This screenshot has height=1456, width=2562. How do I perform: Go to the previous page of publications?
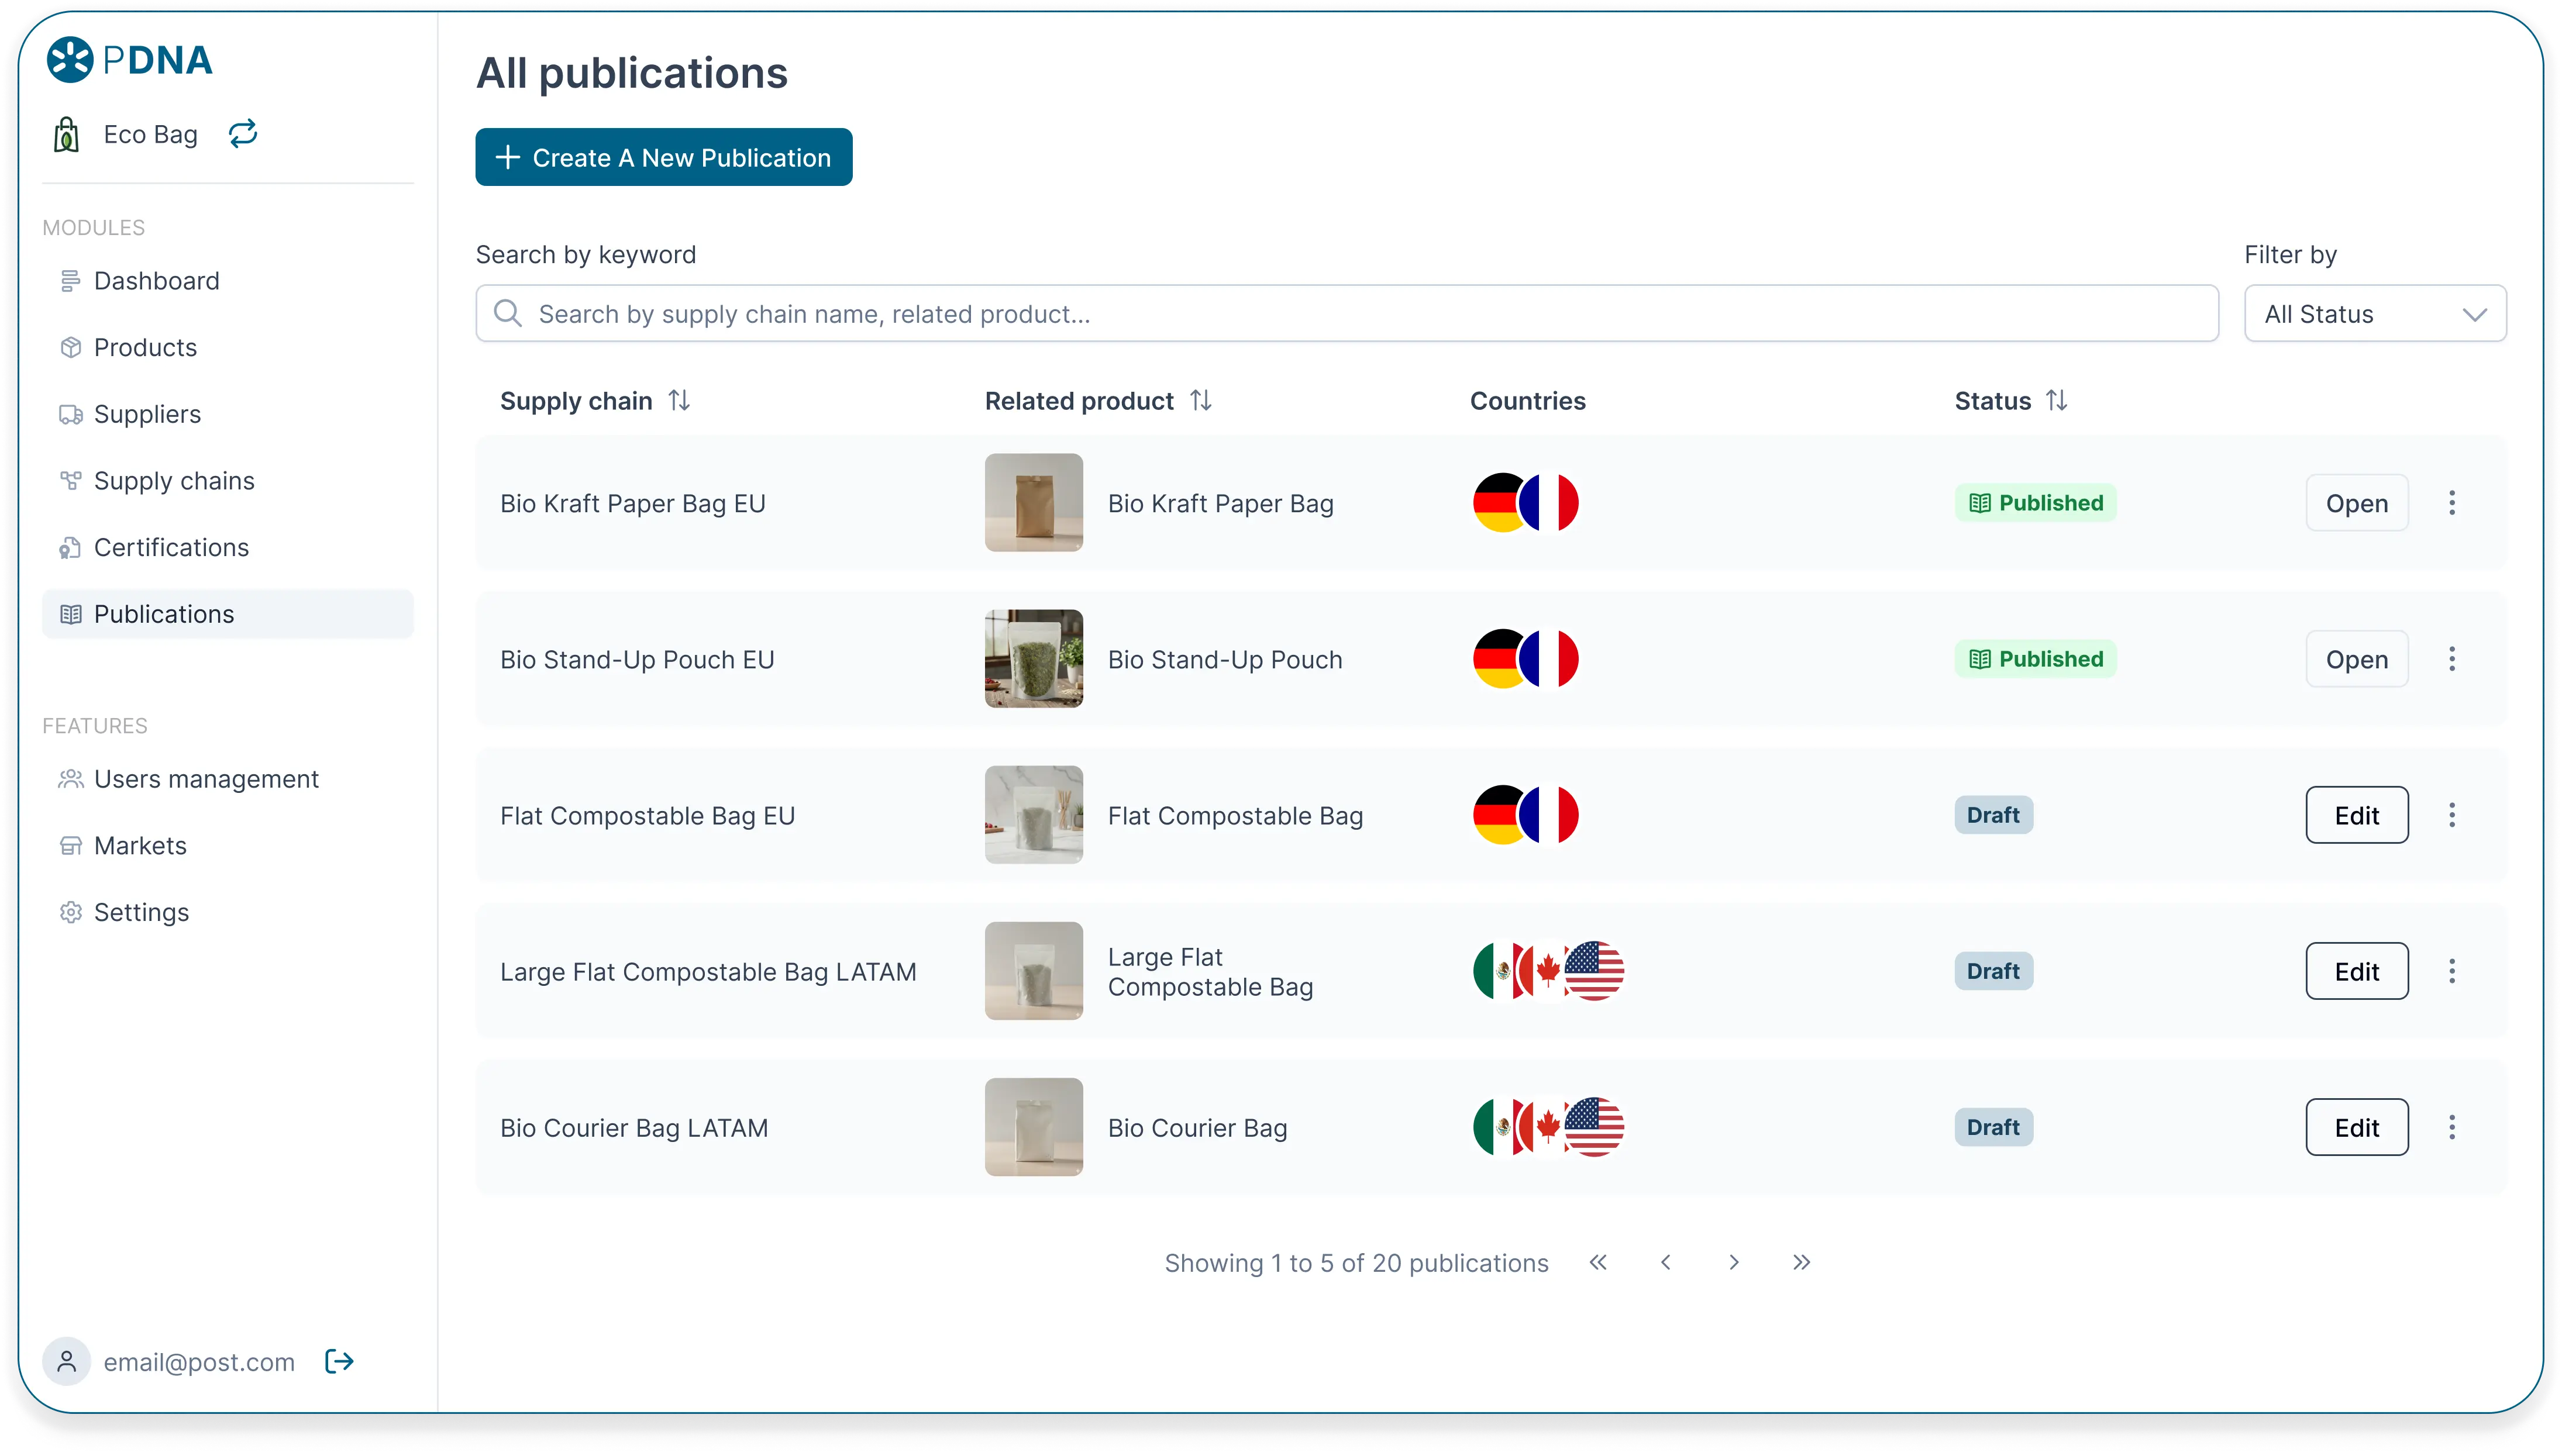point(1665,1262)
